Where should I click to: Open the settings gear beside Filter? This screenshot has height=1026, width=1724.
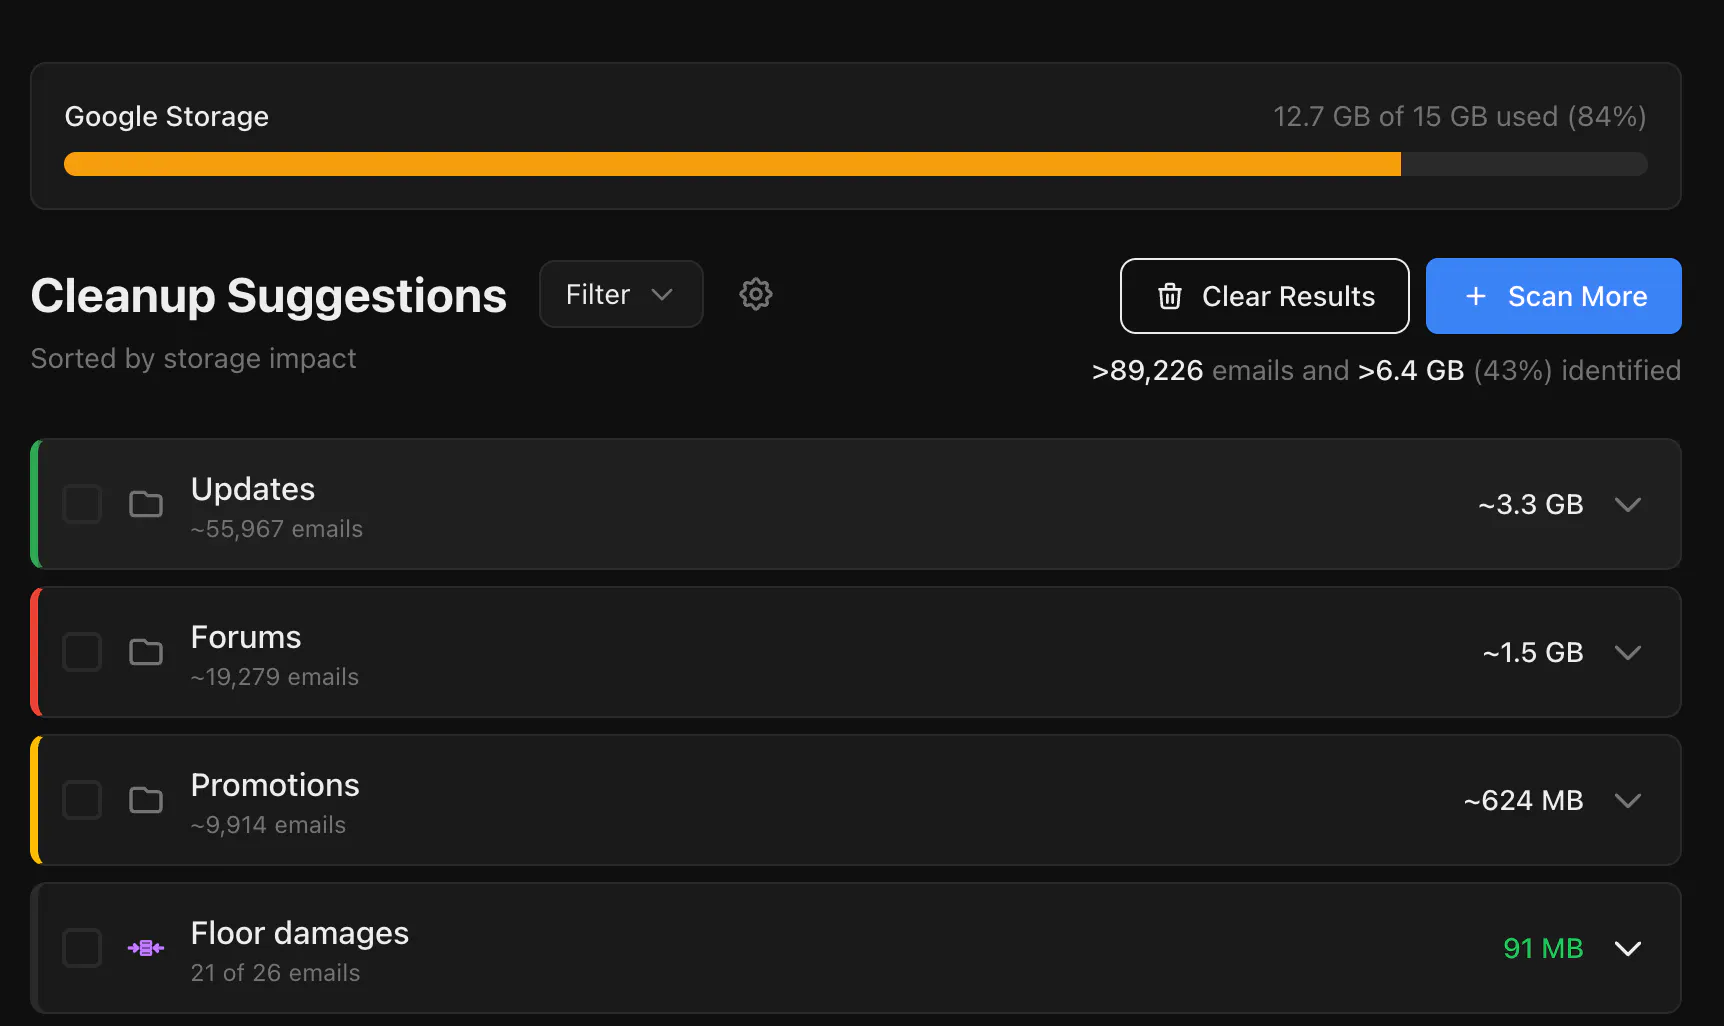tap(756, 294)
